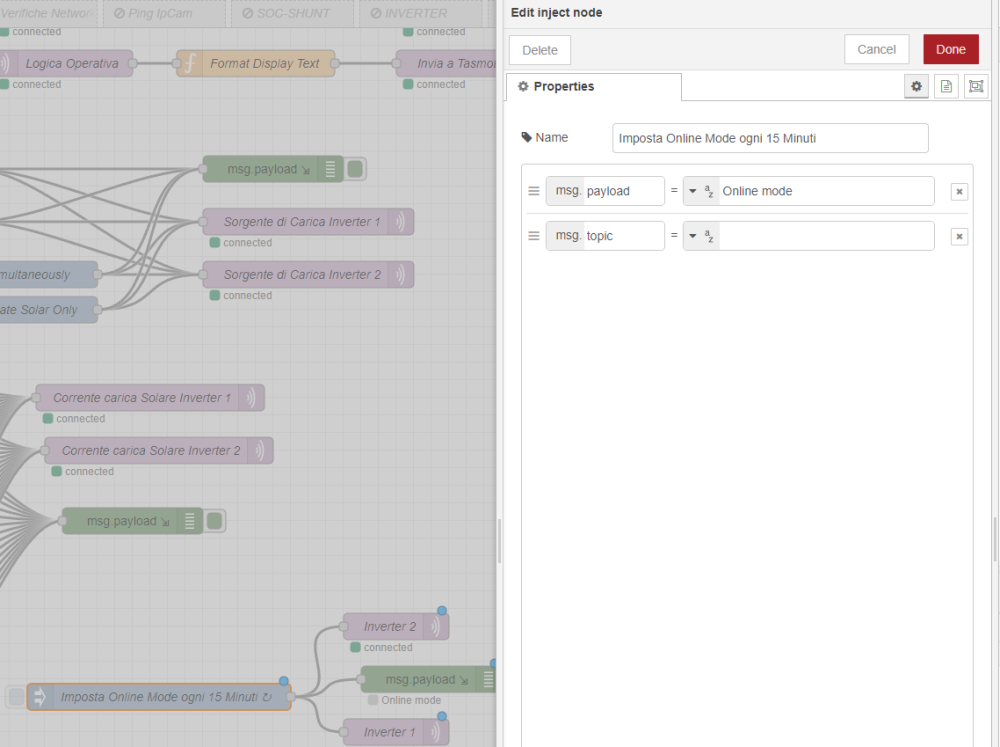Image resolution: width=1000 pixels, height=747 pixels.
Task: Toggle output of upper msg payload debug node
Action: [x=355, y=169]
